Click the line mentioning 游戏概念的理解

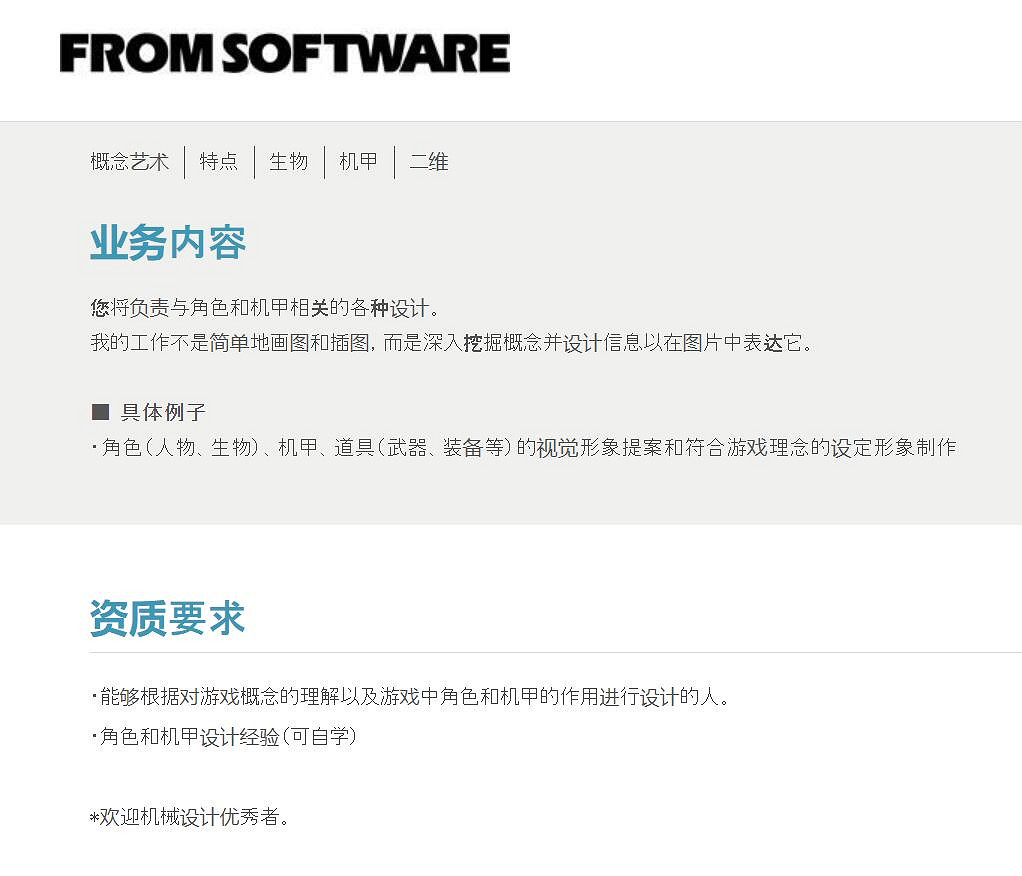tap(410, 697)
